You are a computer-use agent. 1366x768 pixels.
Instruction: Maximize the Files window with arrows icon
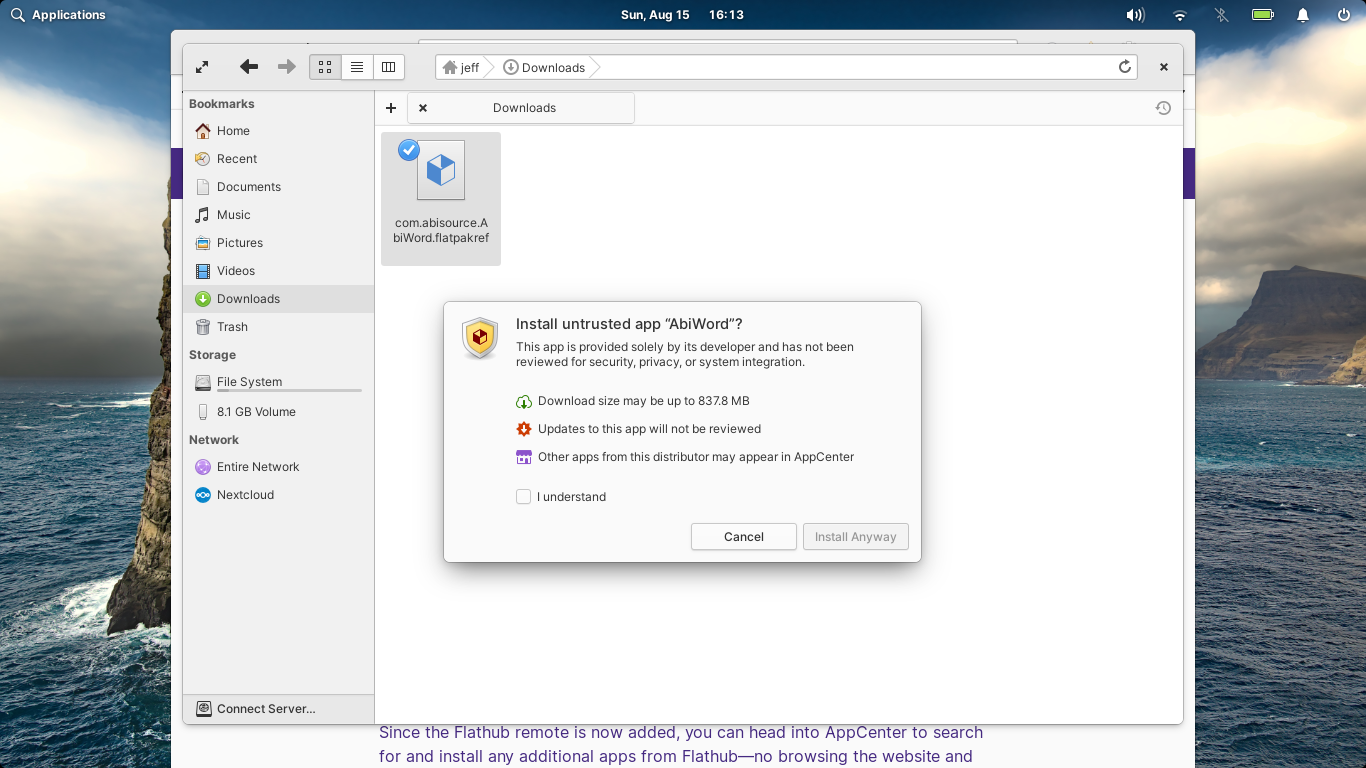click(202, 67)
